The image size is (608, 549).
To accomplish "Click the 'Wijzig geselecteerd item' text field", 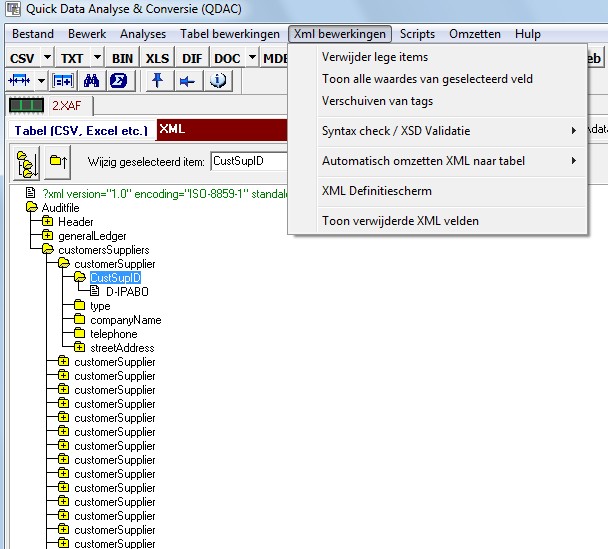I will pyautogui.click(x=248, y=160).
